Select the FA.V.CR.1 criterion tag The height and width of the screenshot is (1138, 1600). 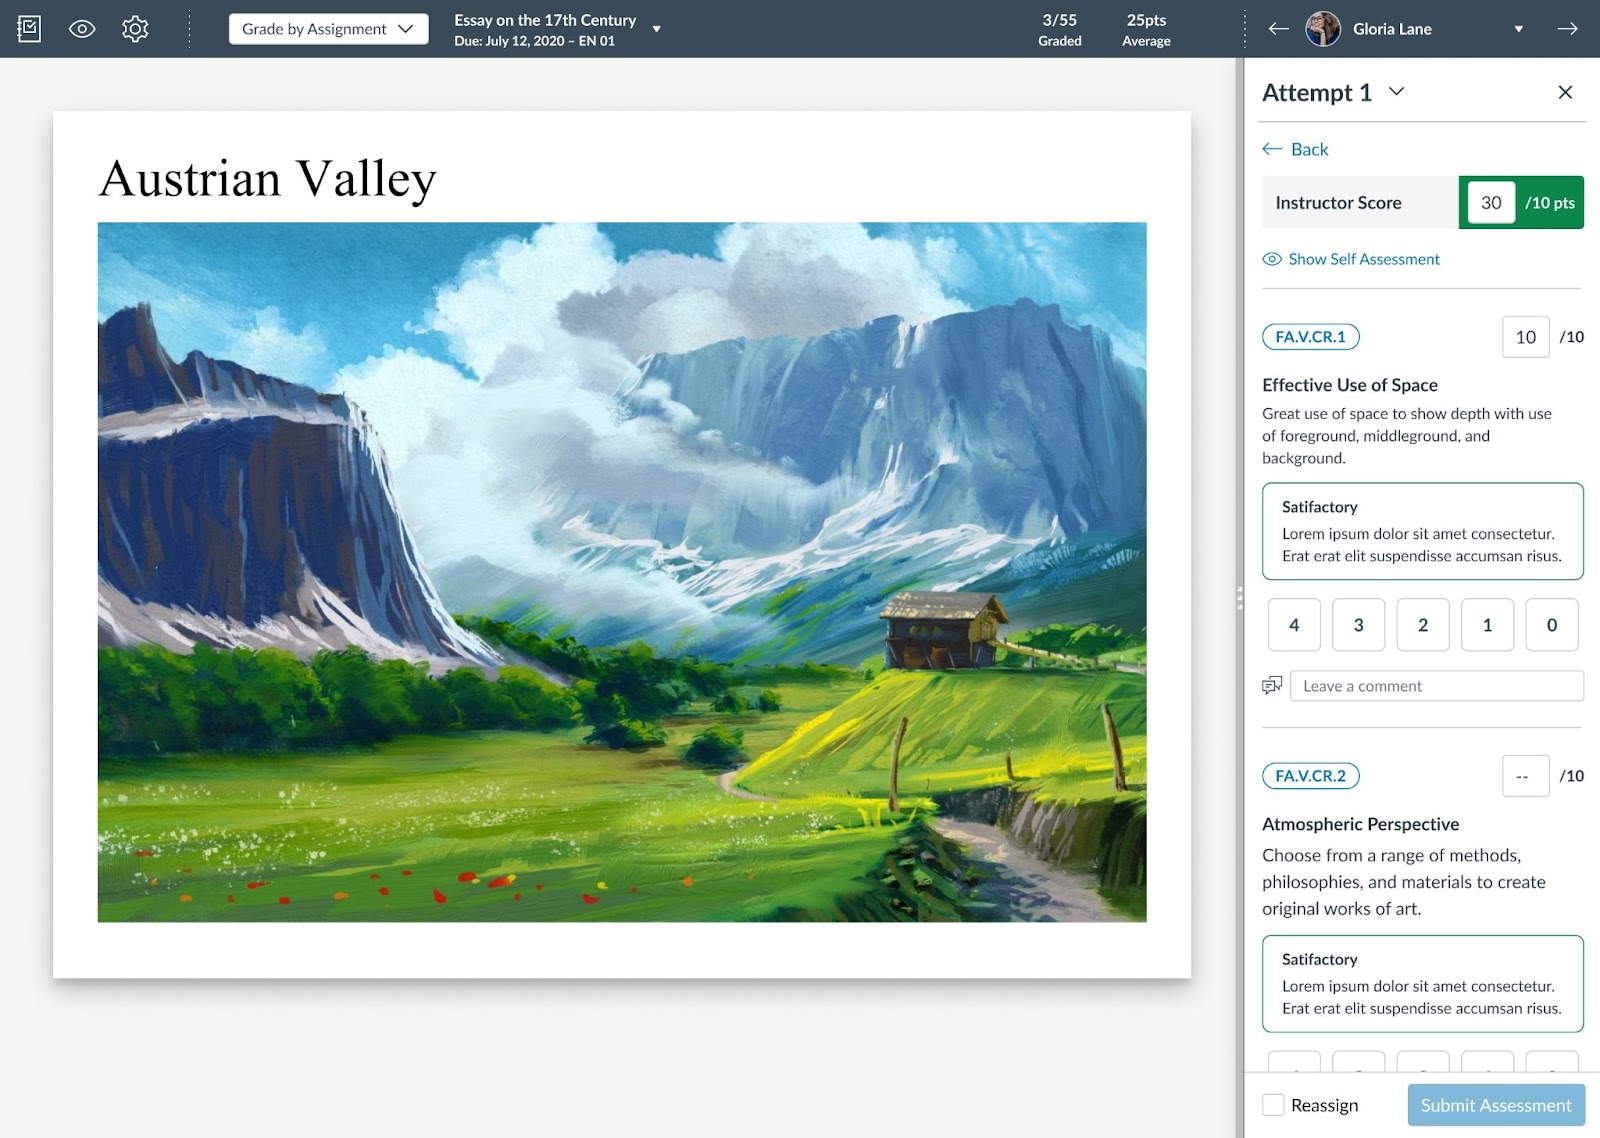pos(1310,337)
